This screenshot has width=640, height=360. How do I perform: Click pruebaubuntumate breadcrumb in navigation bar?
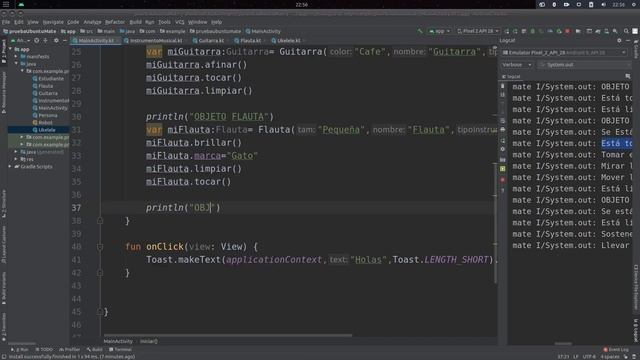tap(216, 31)
